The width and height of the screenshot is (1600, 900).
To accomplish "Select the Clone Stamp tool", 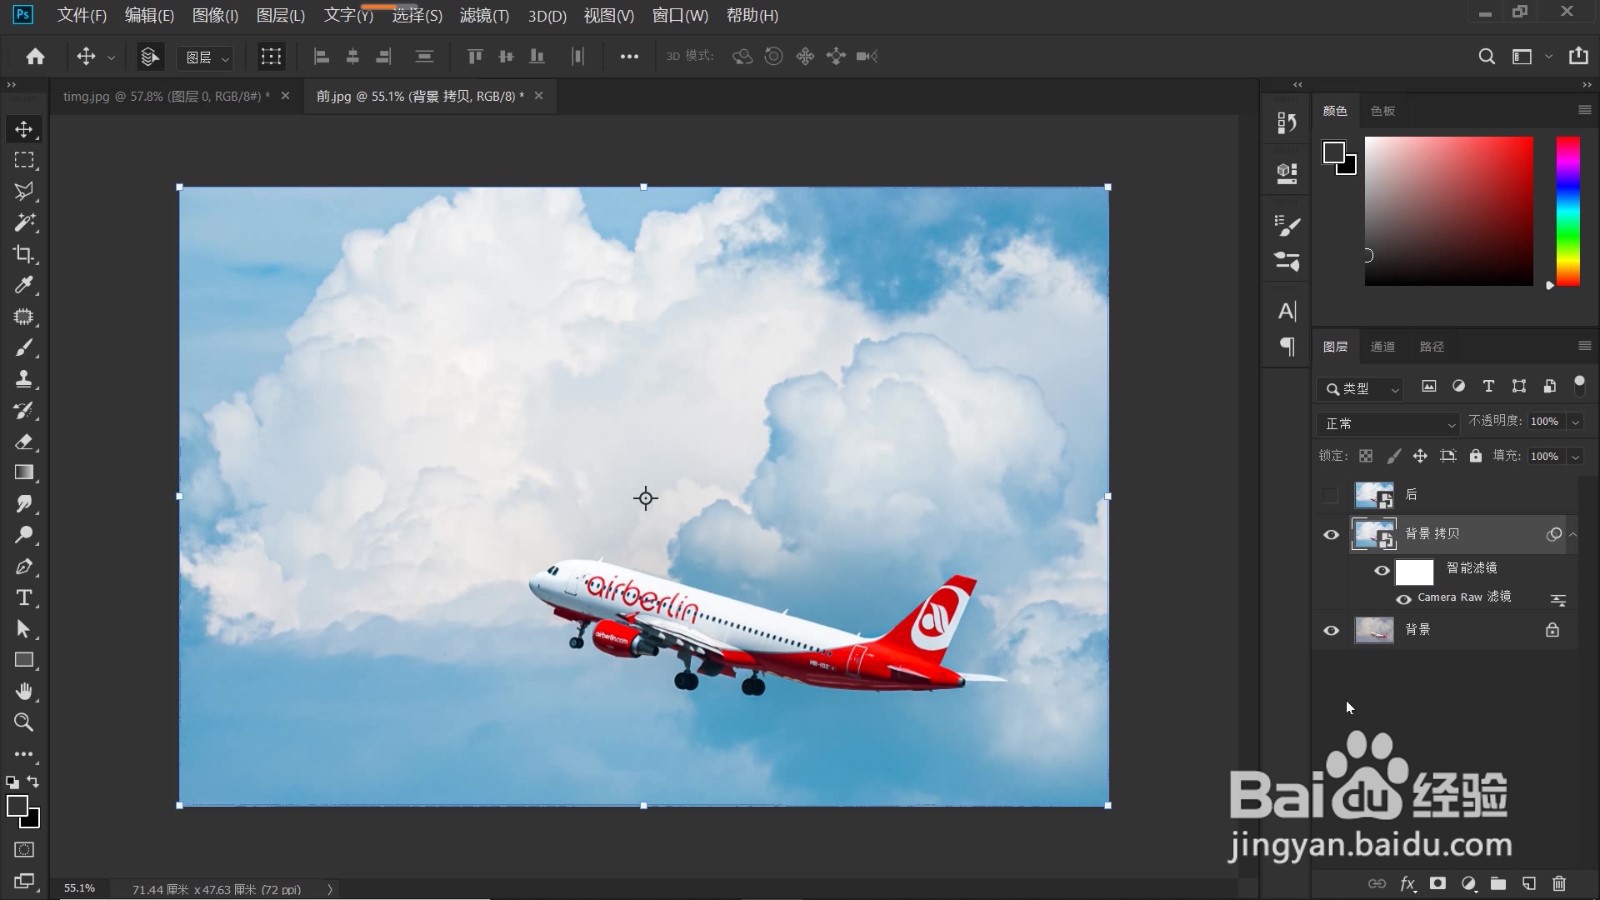I will point(24,379).
